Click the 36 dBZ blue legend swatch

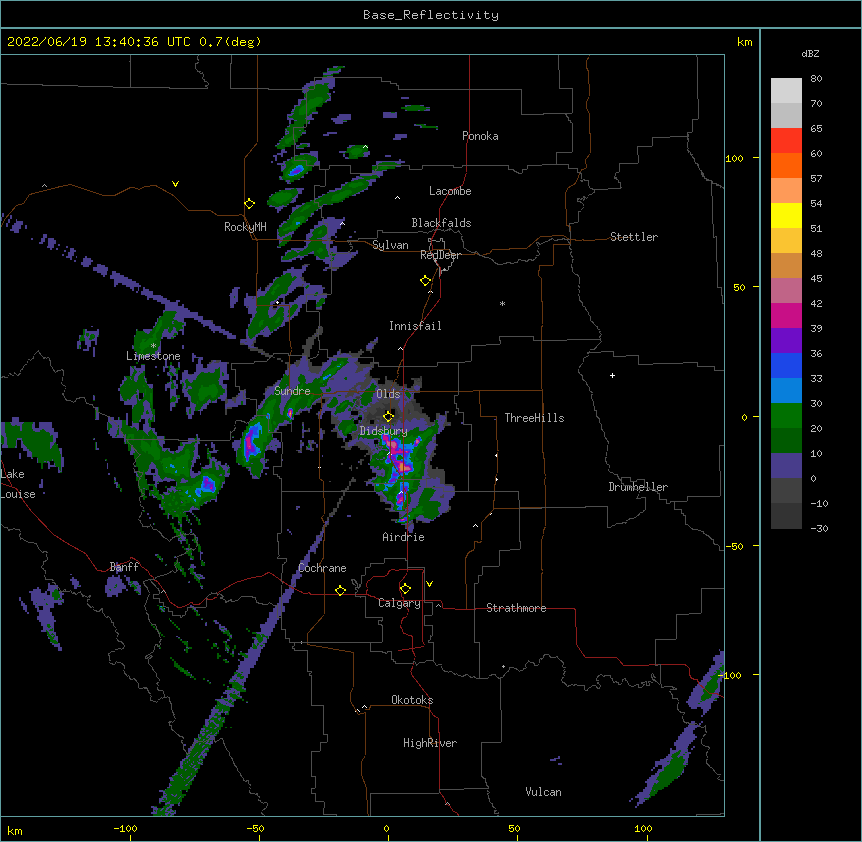click(786, 365)
